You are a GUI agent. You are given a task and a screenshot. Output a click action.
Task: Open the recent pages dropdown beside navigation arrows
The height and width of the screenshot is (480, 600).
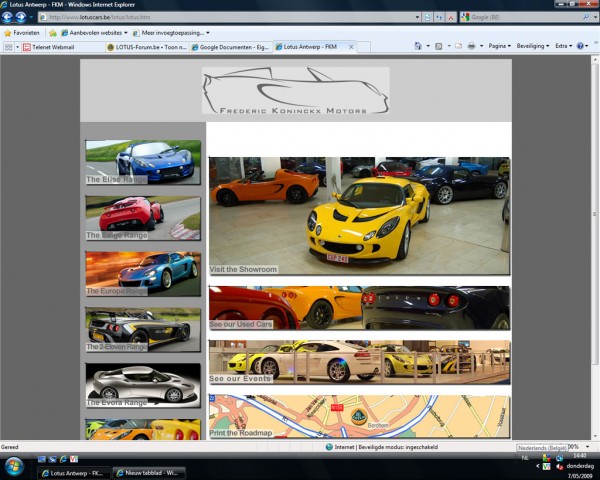(31, 17)
